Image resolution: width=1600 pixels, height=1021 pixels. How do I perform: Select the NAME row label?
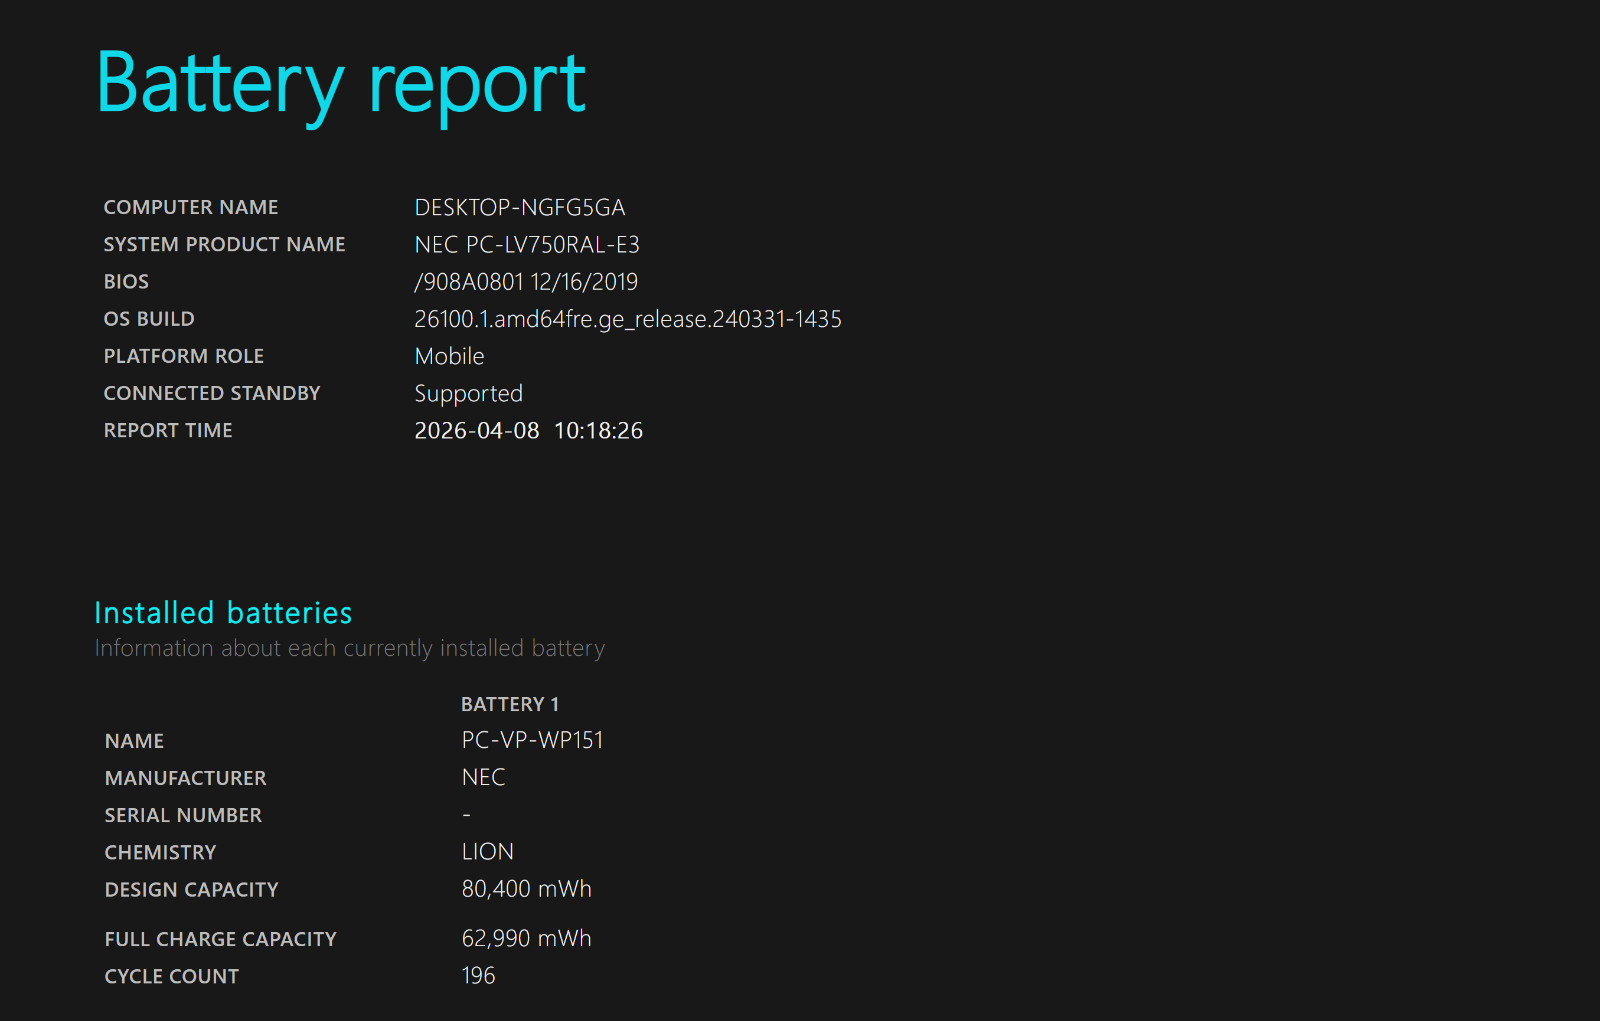coord(134,740)
